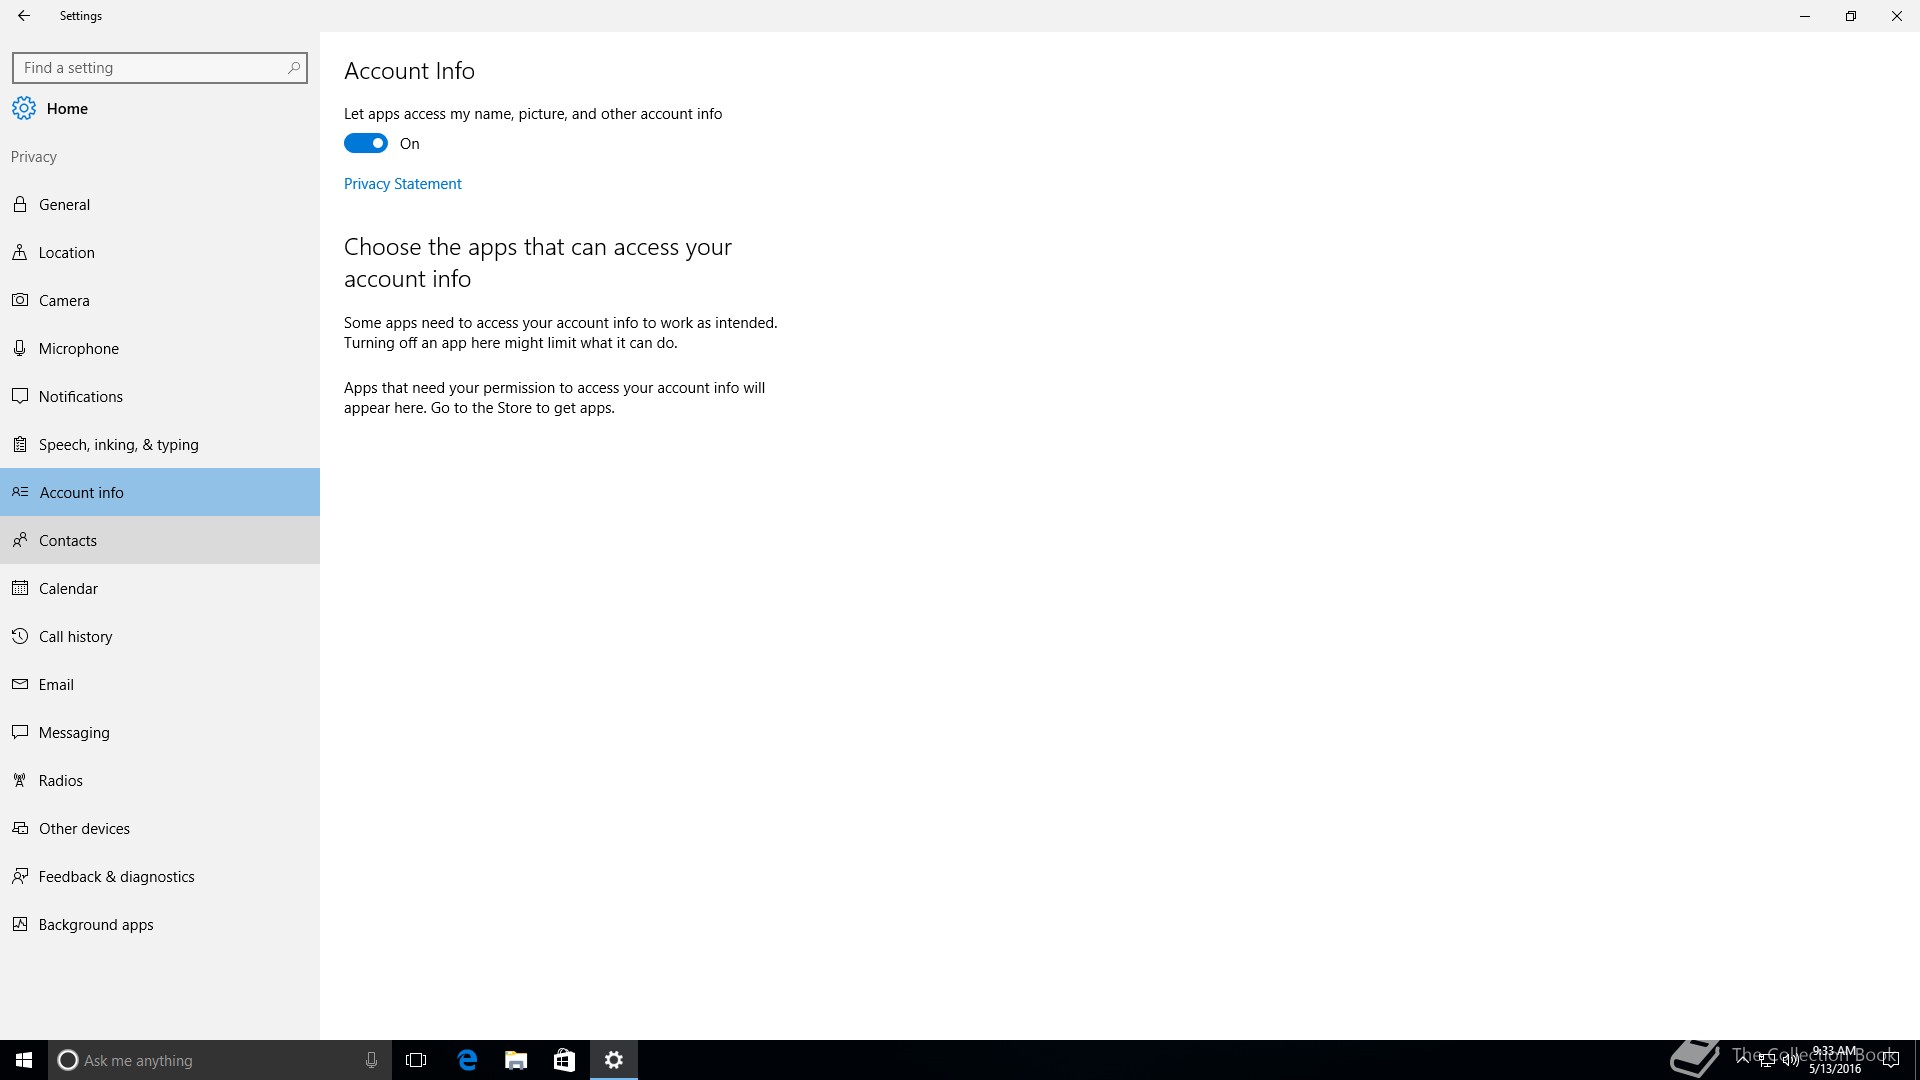
Task: Click the Calendar sidebar icon
Action: [20, 588]
